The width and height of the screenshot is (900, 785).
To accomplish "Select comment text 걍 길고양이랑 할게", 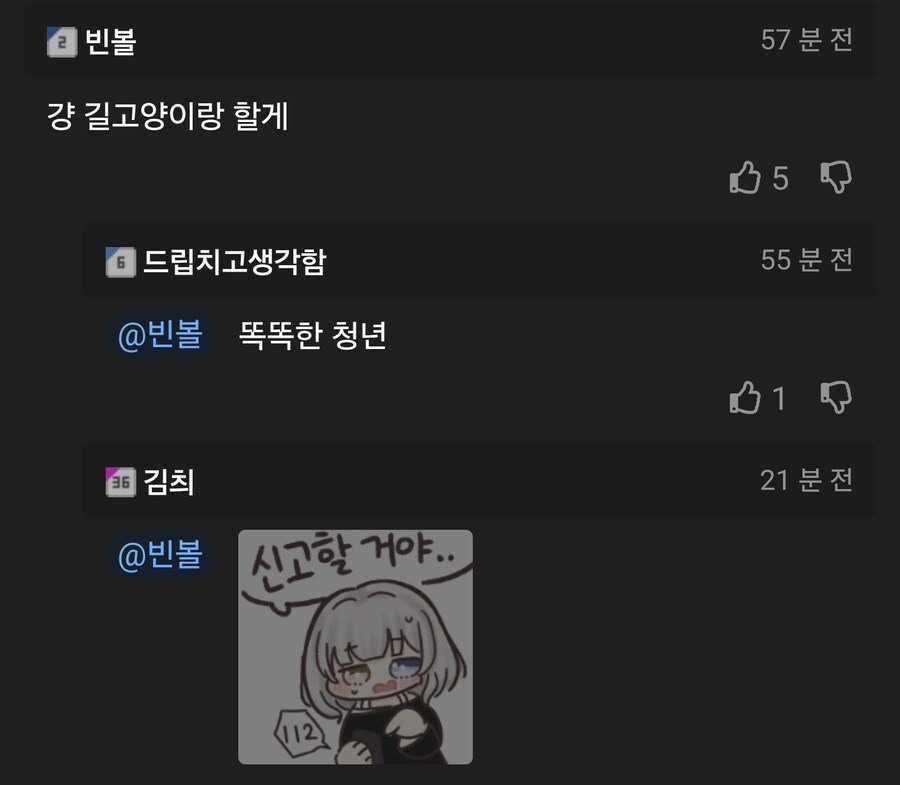I will click(x=168, y=116).
